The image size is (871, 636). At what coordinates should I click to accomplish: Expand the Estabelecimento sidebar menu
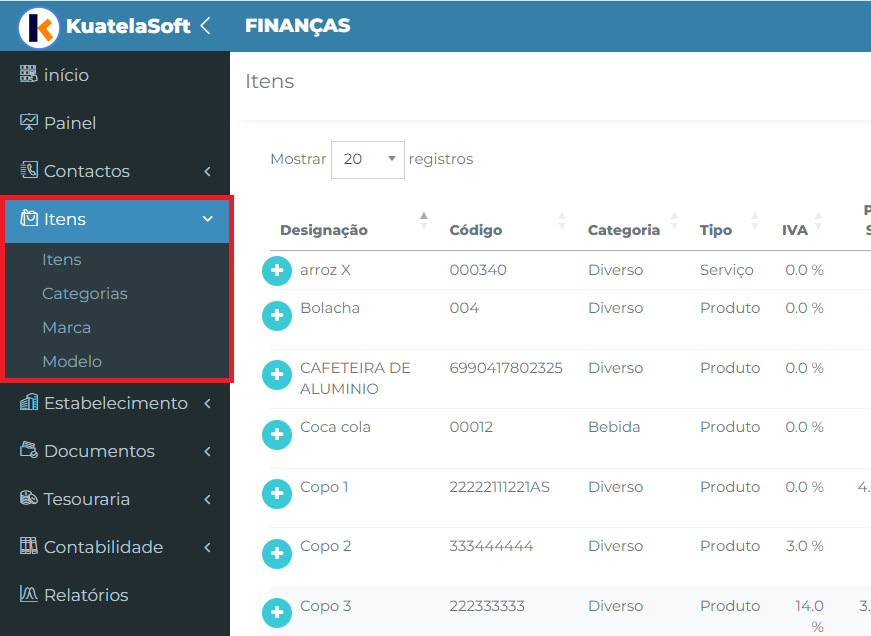(x=115, y=403)
